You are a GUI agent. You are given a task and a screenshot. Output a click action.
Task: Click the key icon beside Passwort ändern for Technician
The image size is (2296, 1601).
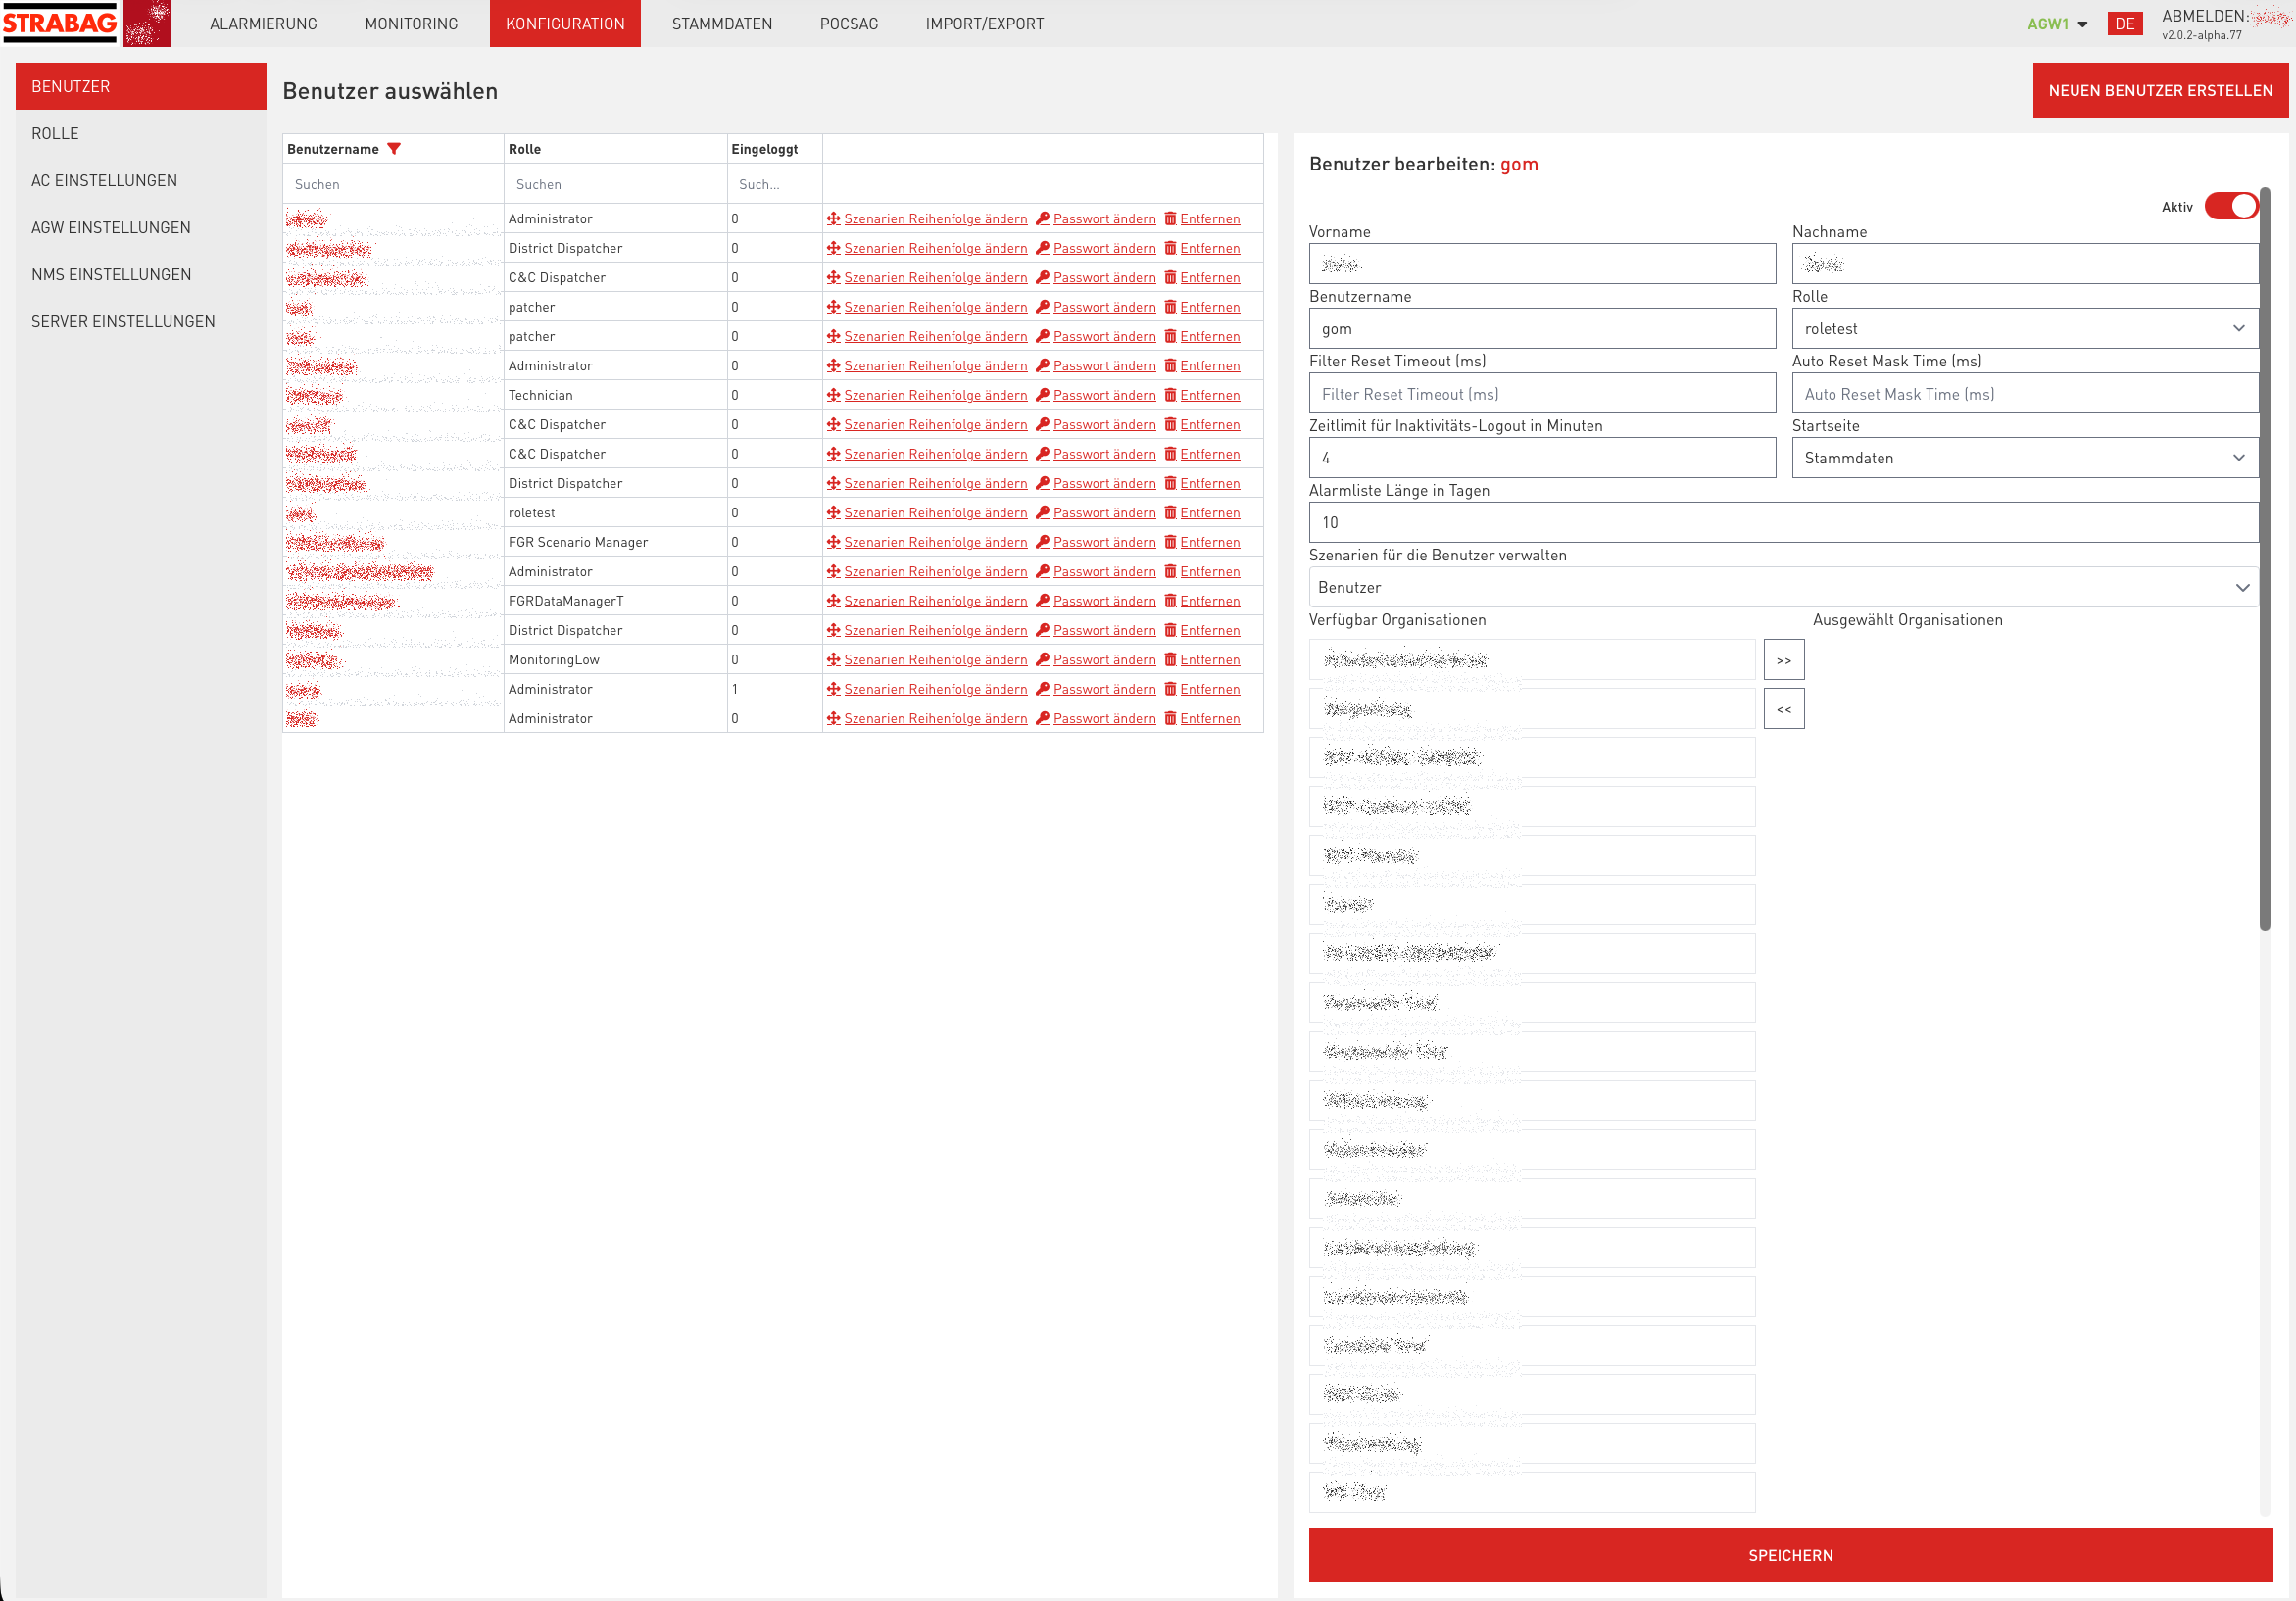(x=1044, y=395)
